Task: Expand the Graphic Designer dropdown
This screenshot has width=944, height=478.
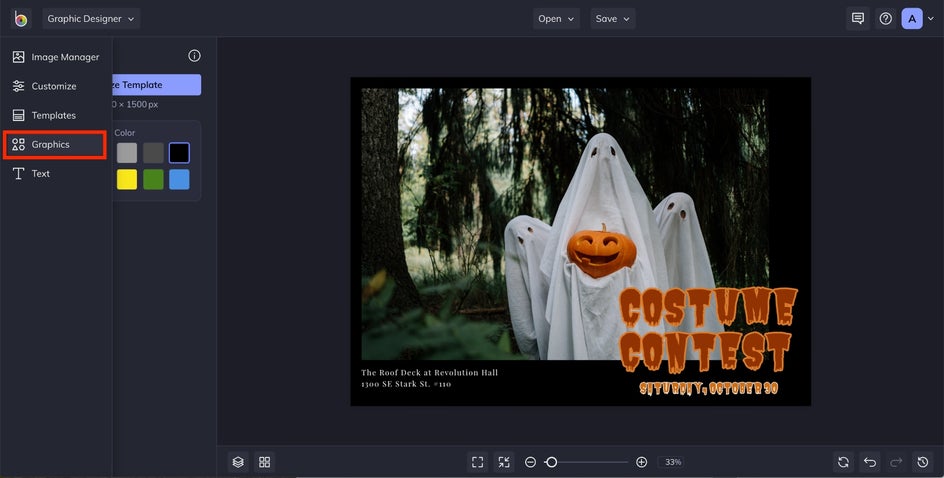Action: point(91,18)
